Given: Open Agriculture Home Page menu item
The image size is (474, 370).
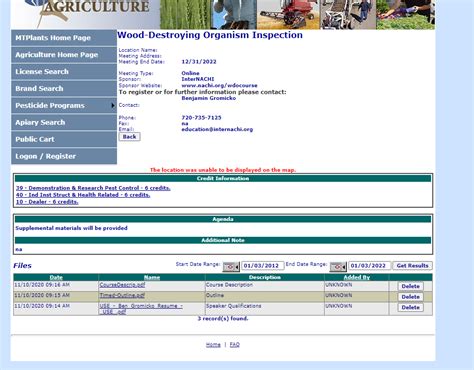Looking at the screenshot, I should tap(64, 55).
